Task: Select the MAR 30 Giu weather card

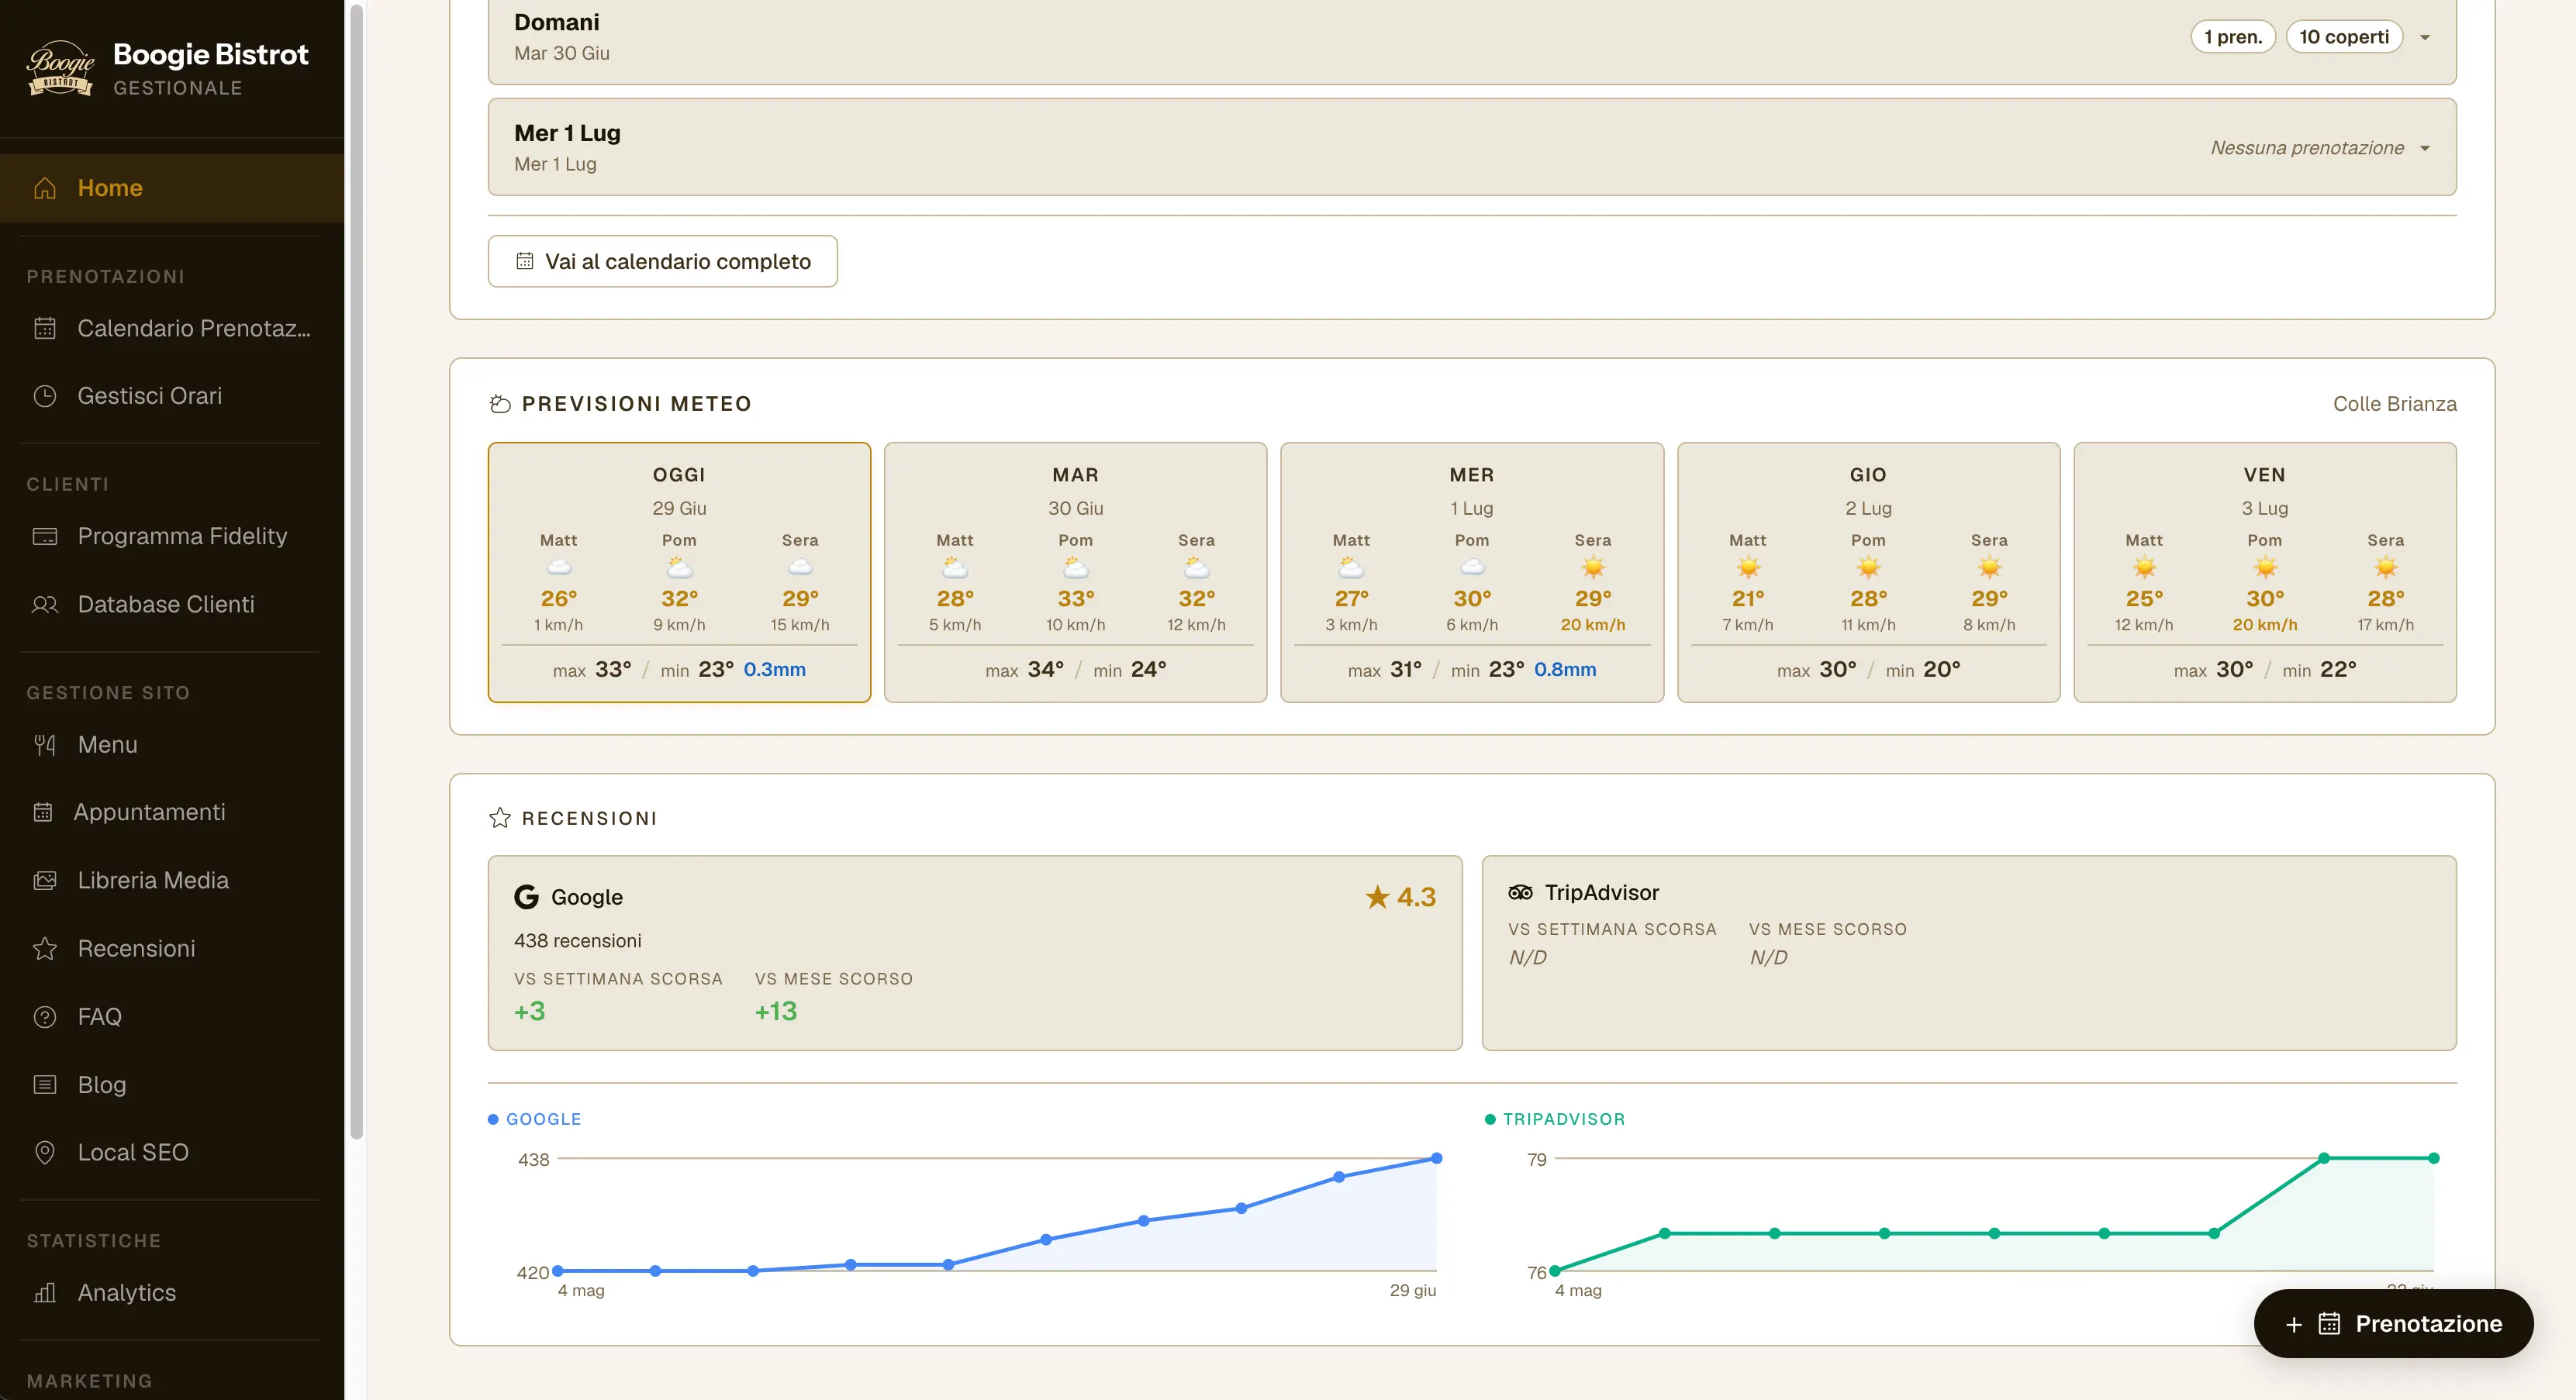Action: pyautogui.click(x=1076, y=572)
